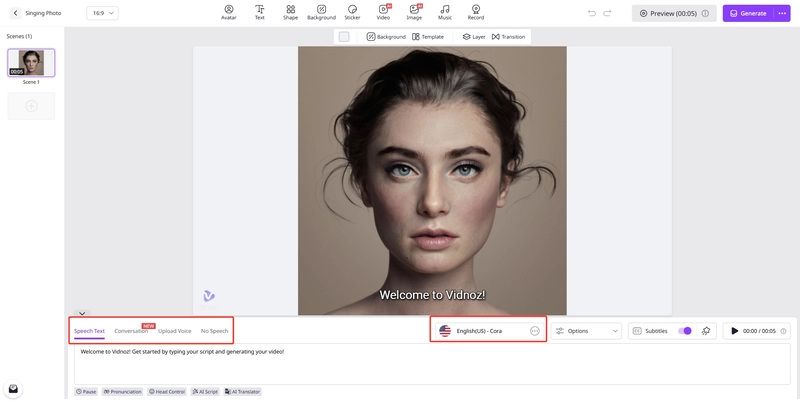Click the Record icon

click(476, 12)
